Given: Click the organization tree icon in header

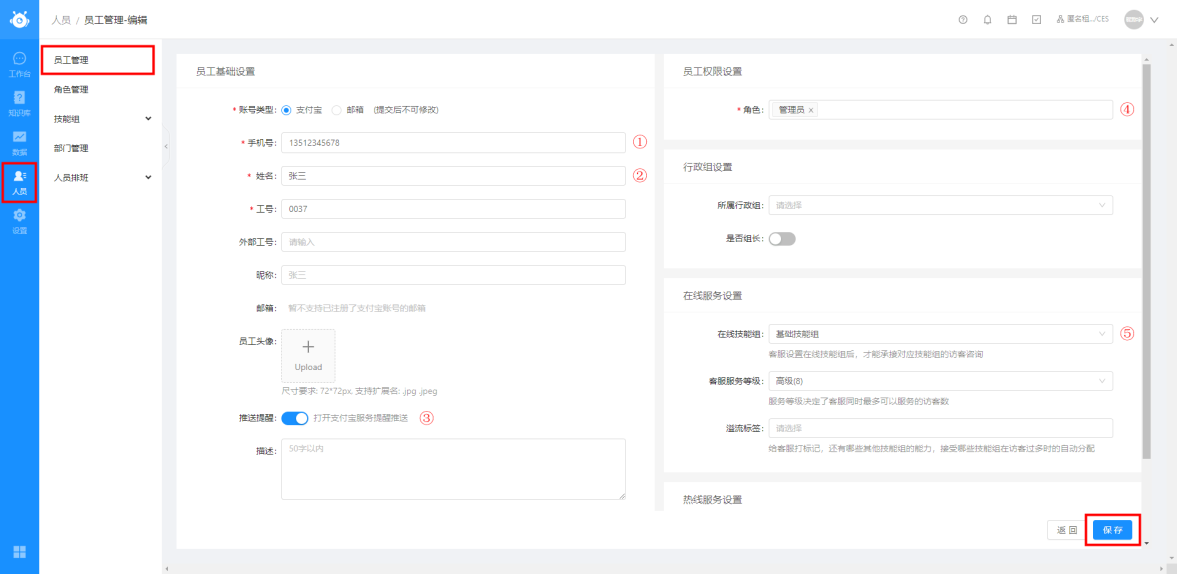Looking at the screenshot, I should coord(1061,20).
